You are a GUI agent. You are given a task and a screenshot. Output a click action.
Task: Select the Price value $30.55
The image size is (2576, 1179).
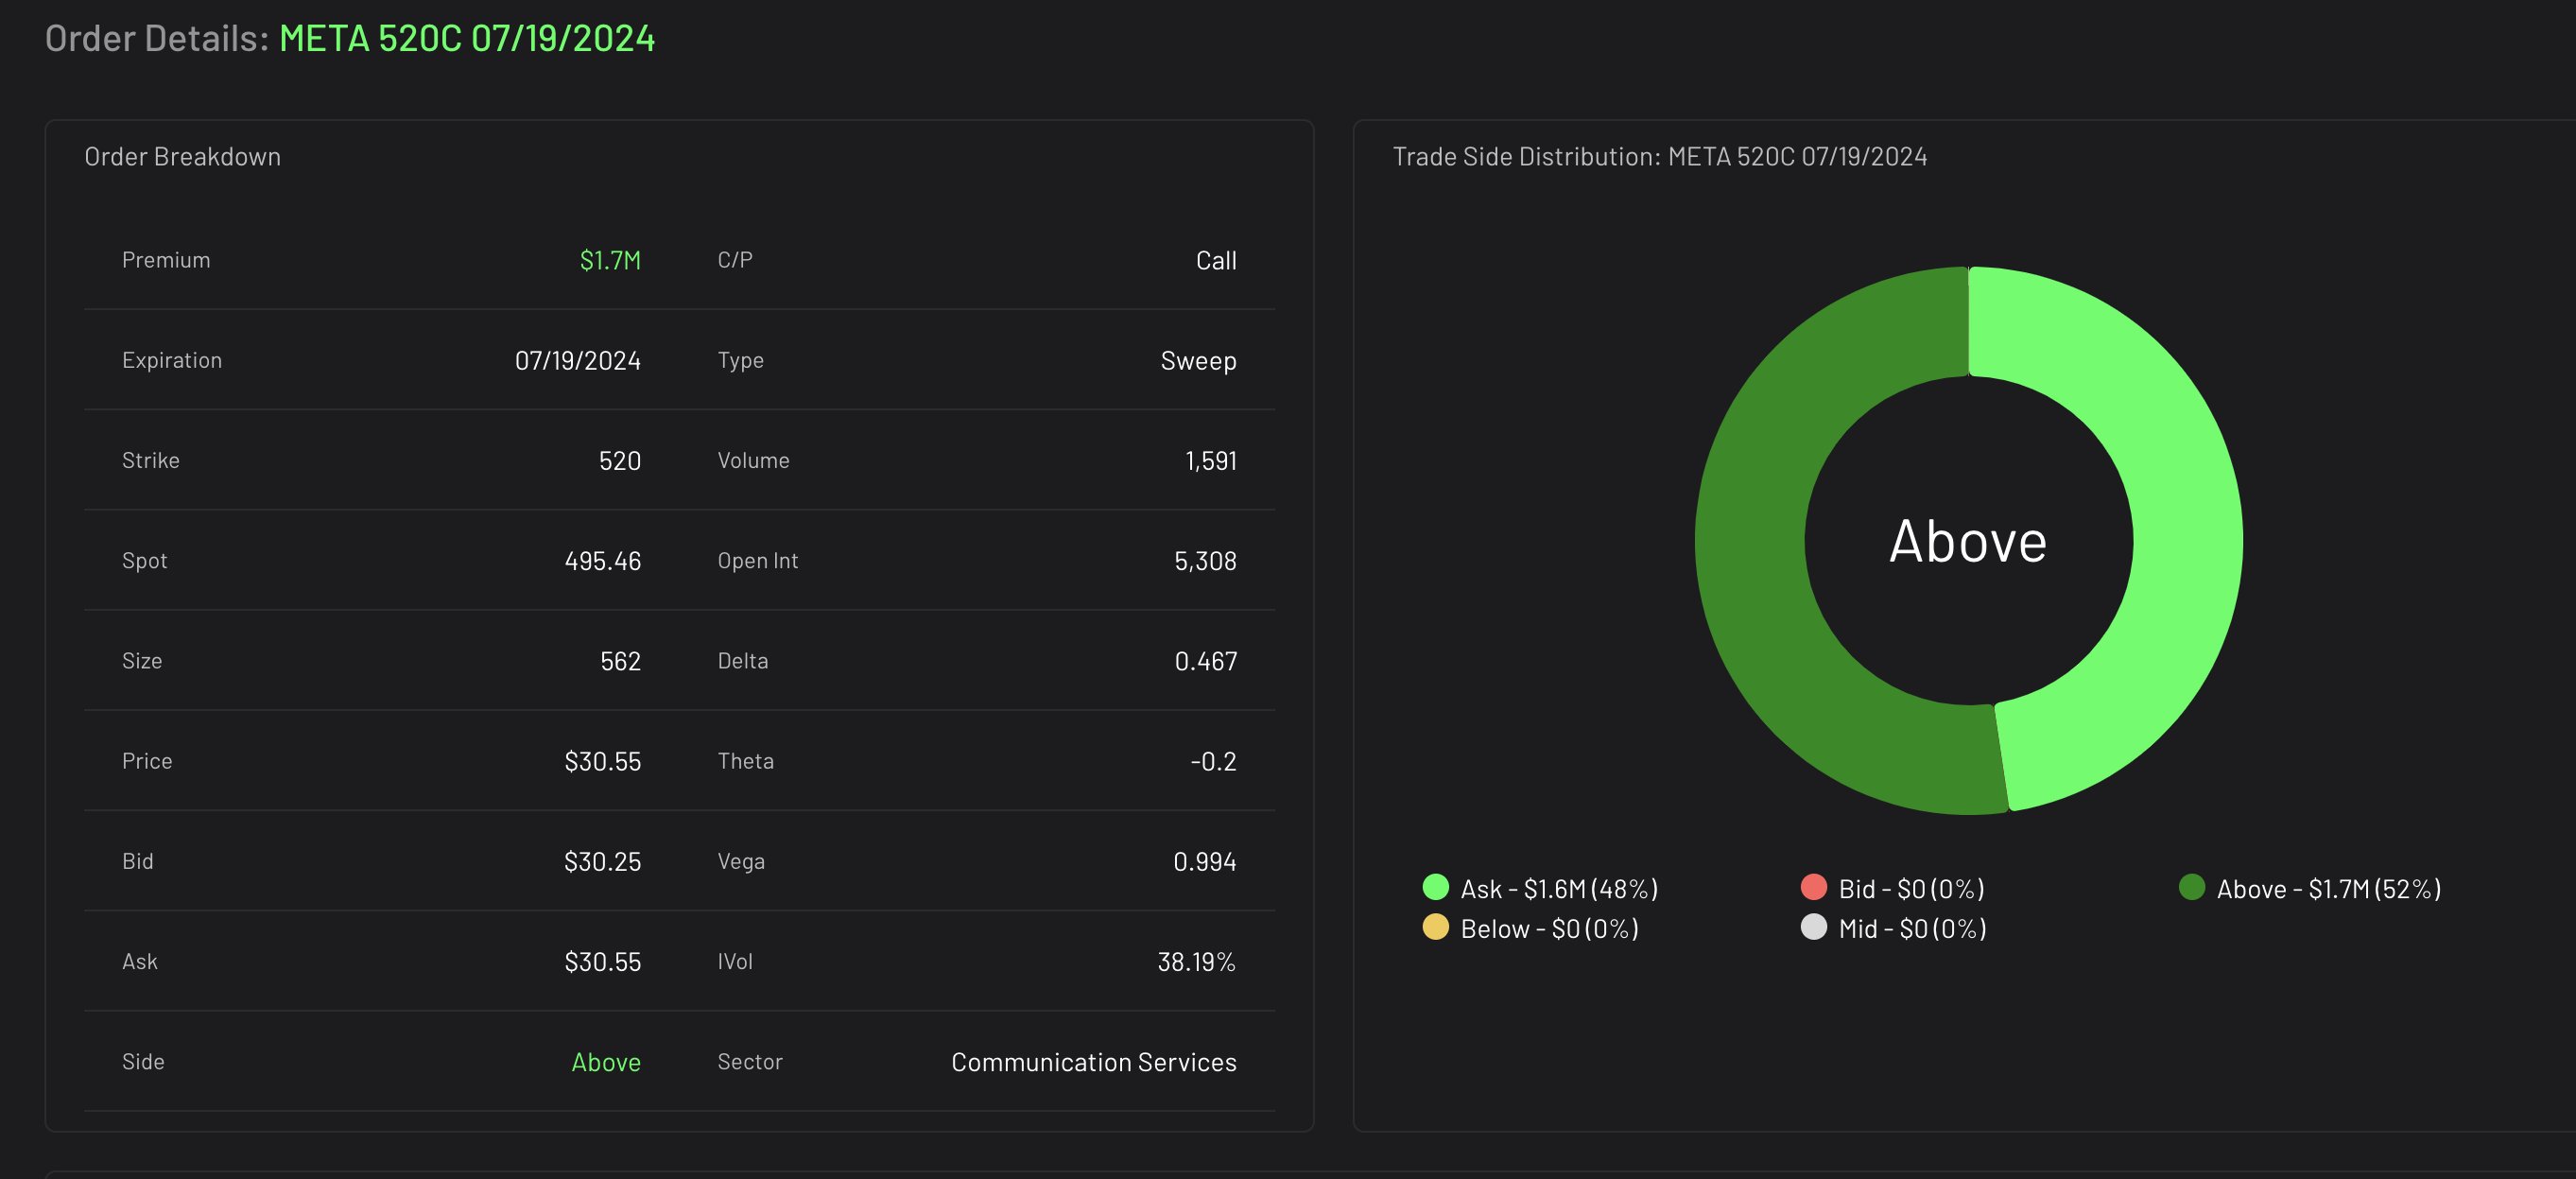(x=603, y=761)
